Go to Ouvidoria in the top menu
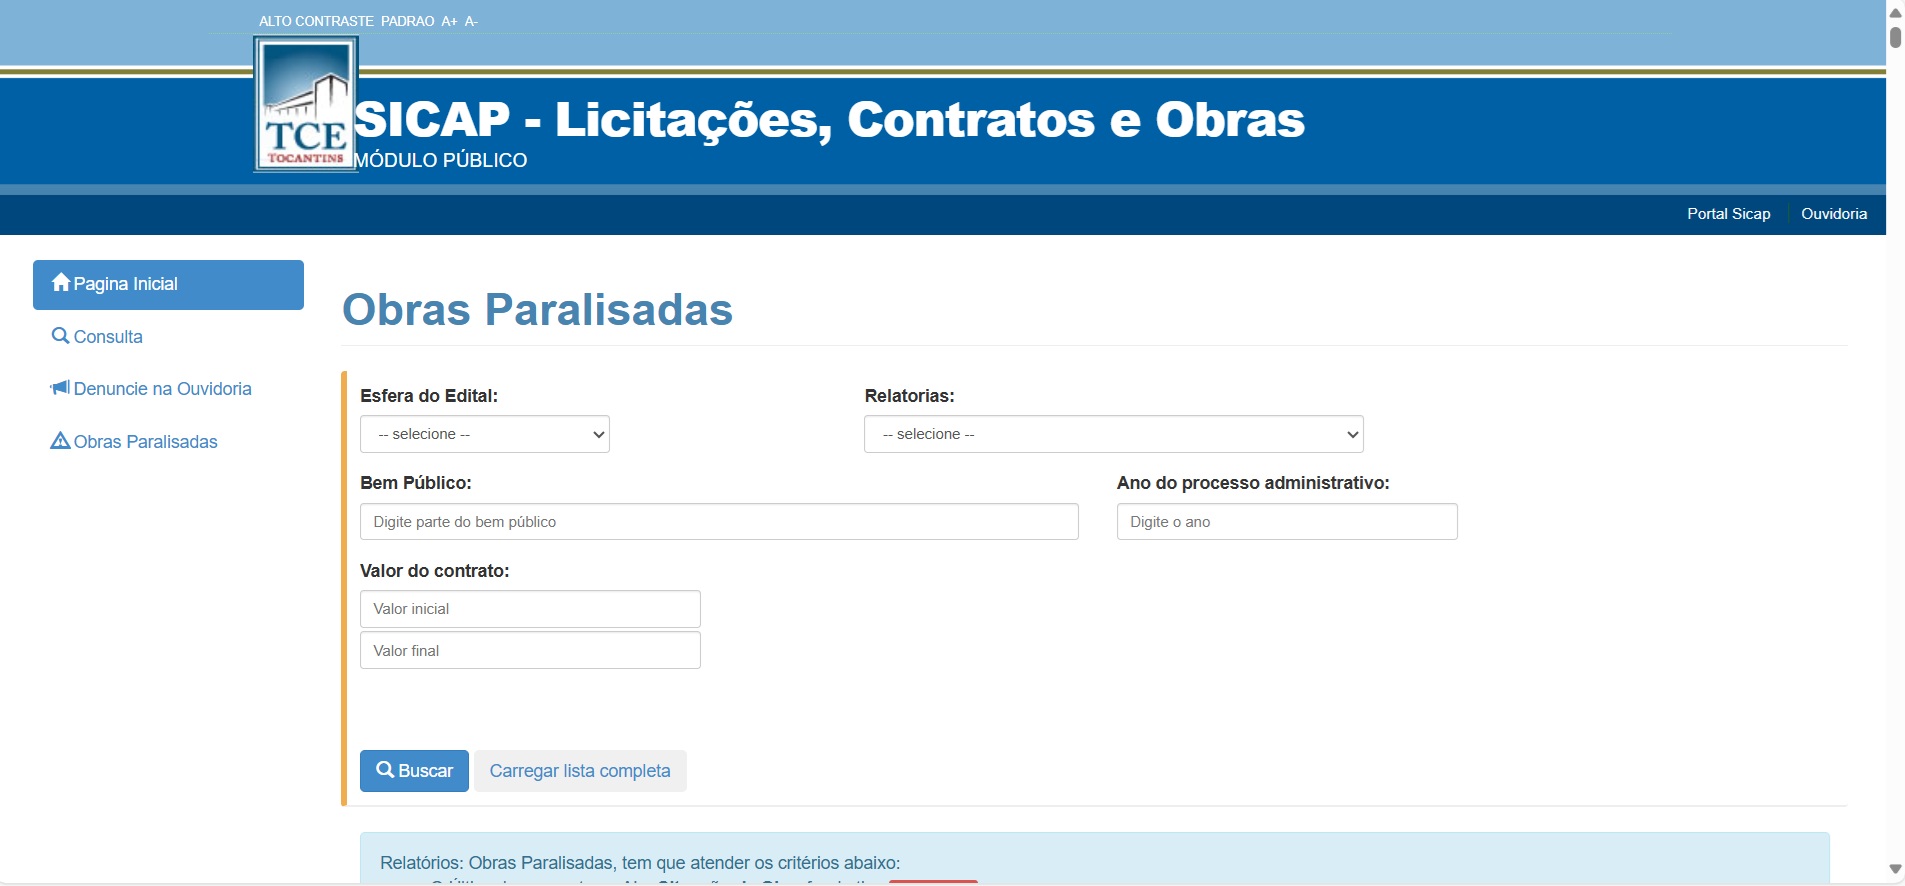Screen dimensions: 1905x886 click(x=1833, y=214)
